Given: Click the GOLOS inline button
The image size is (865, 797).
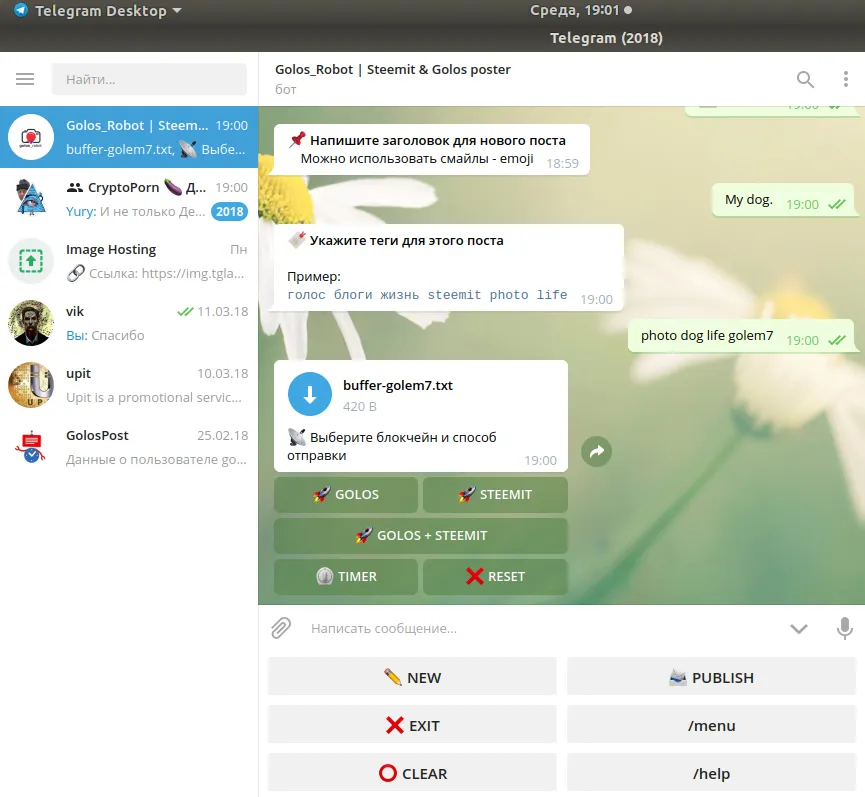Looking at the screenshot, I should [346, 495].
